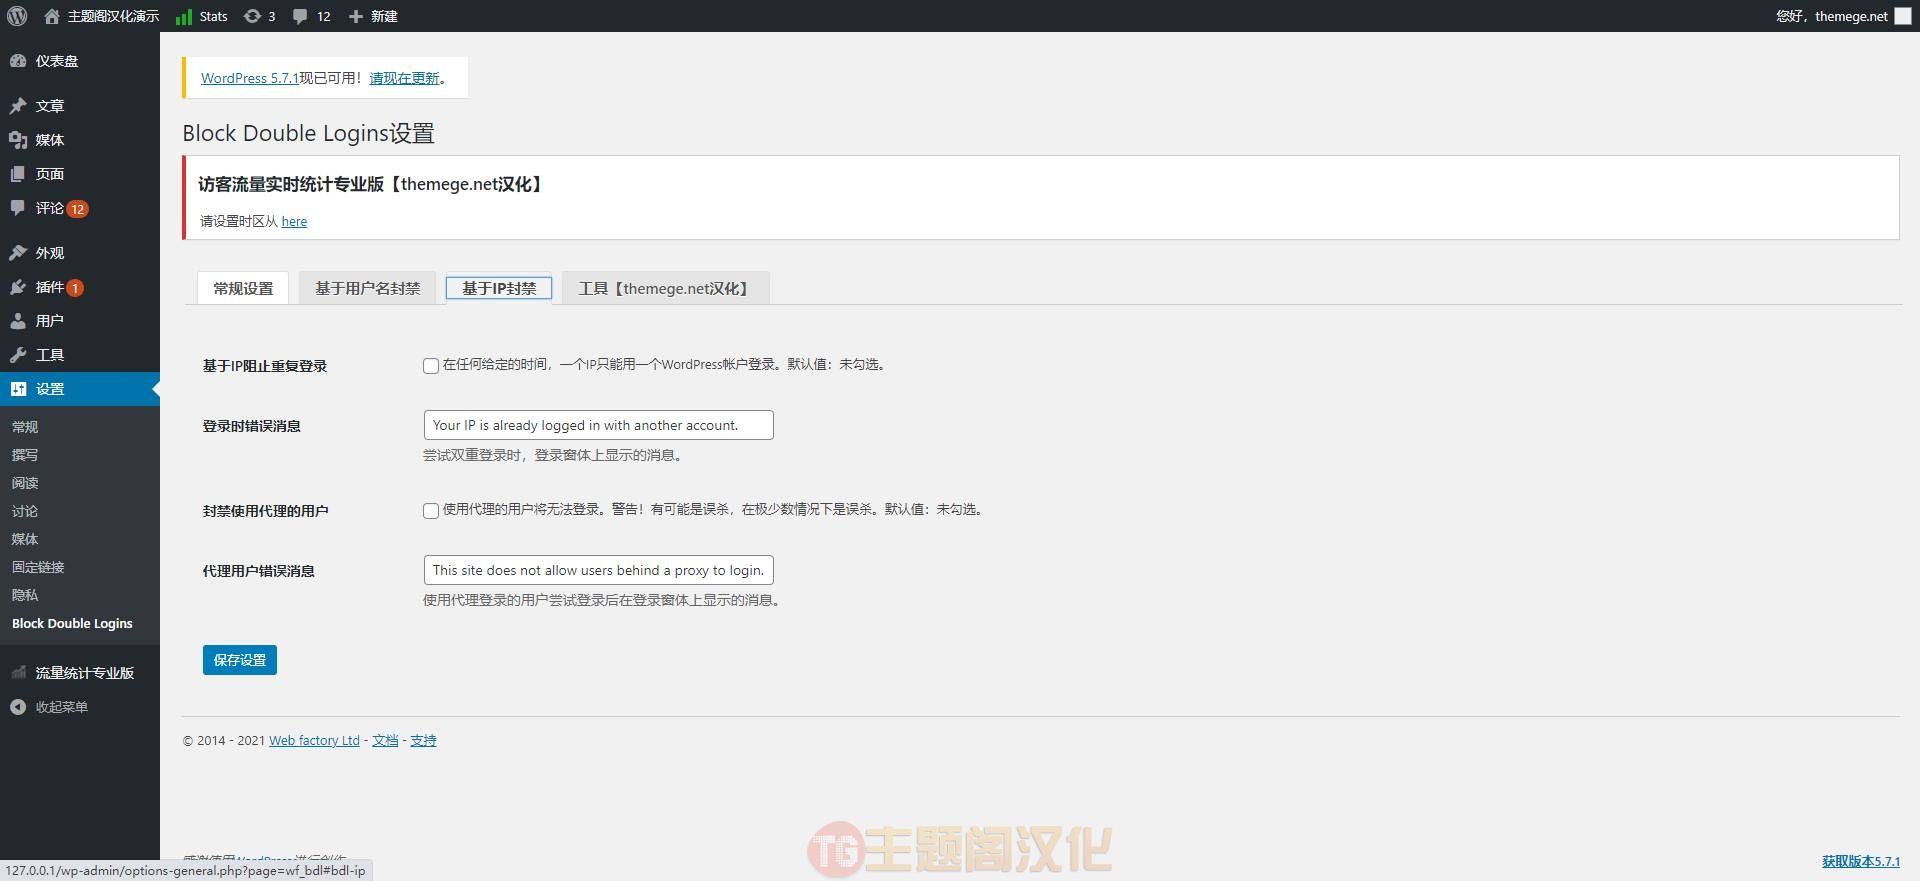Click the 保存设置 button
The image size is (1920, 881).
pos(240,660)
